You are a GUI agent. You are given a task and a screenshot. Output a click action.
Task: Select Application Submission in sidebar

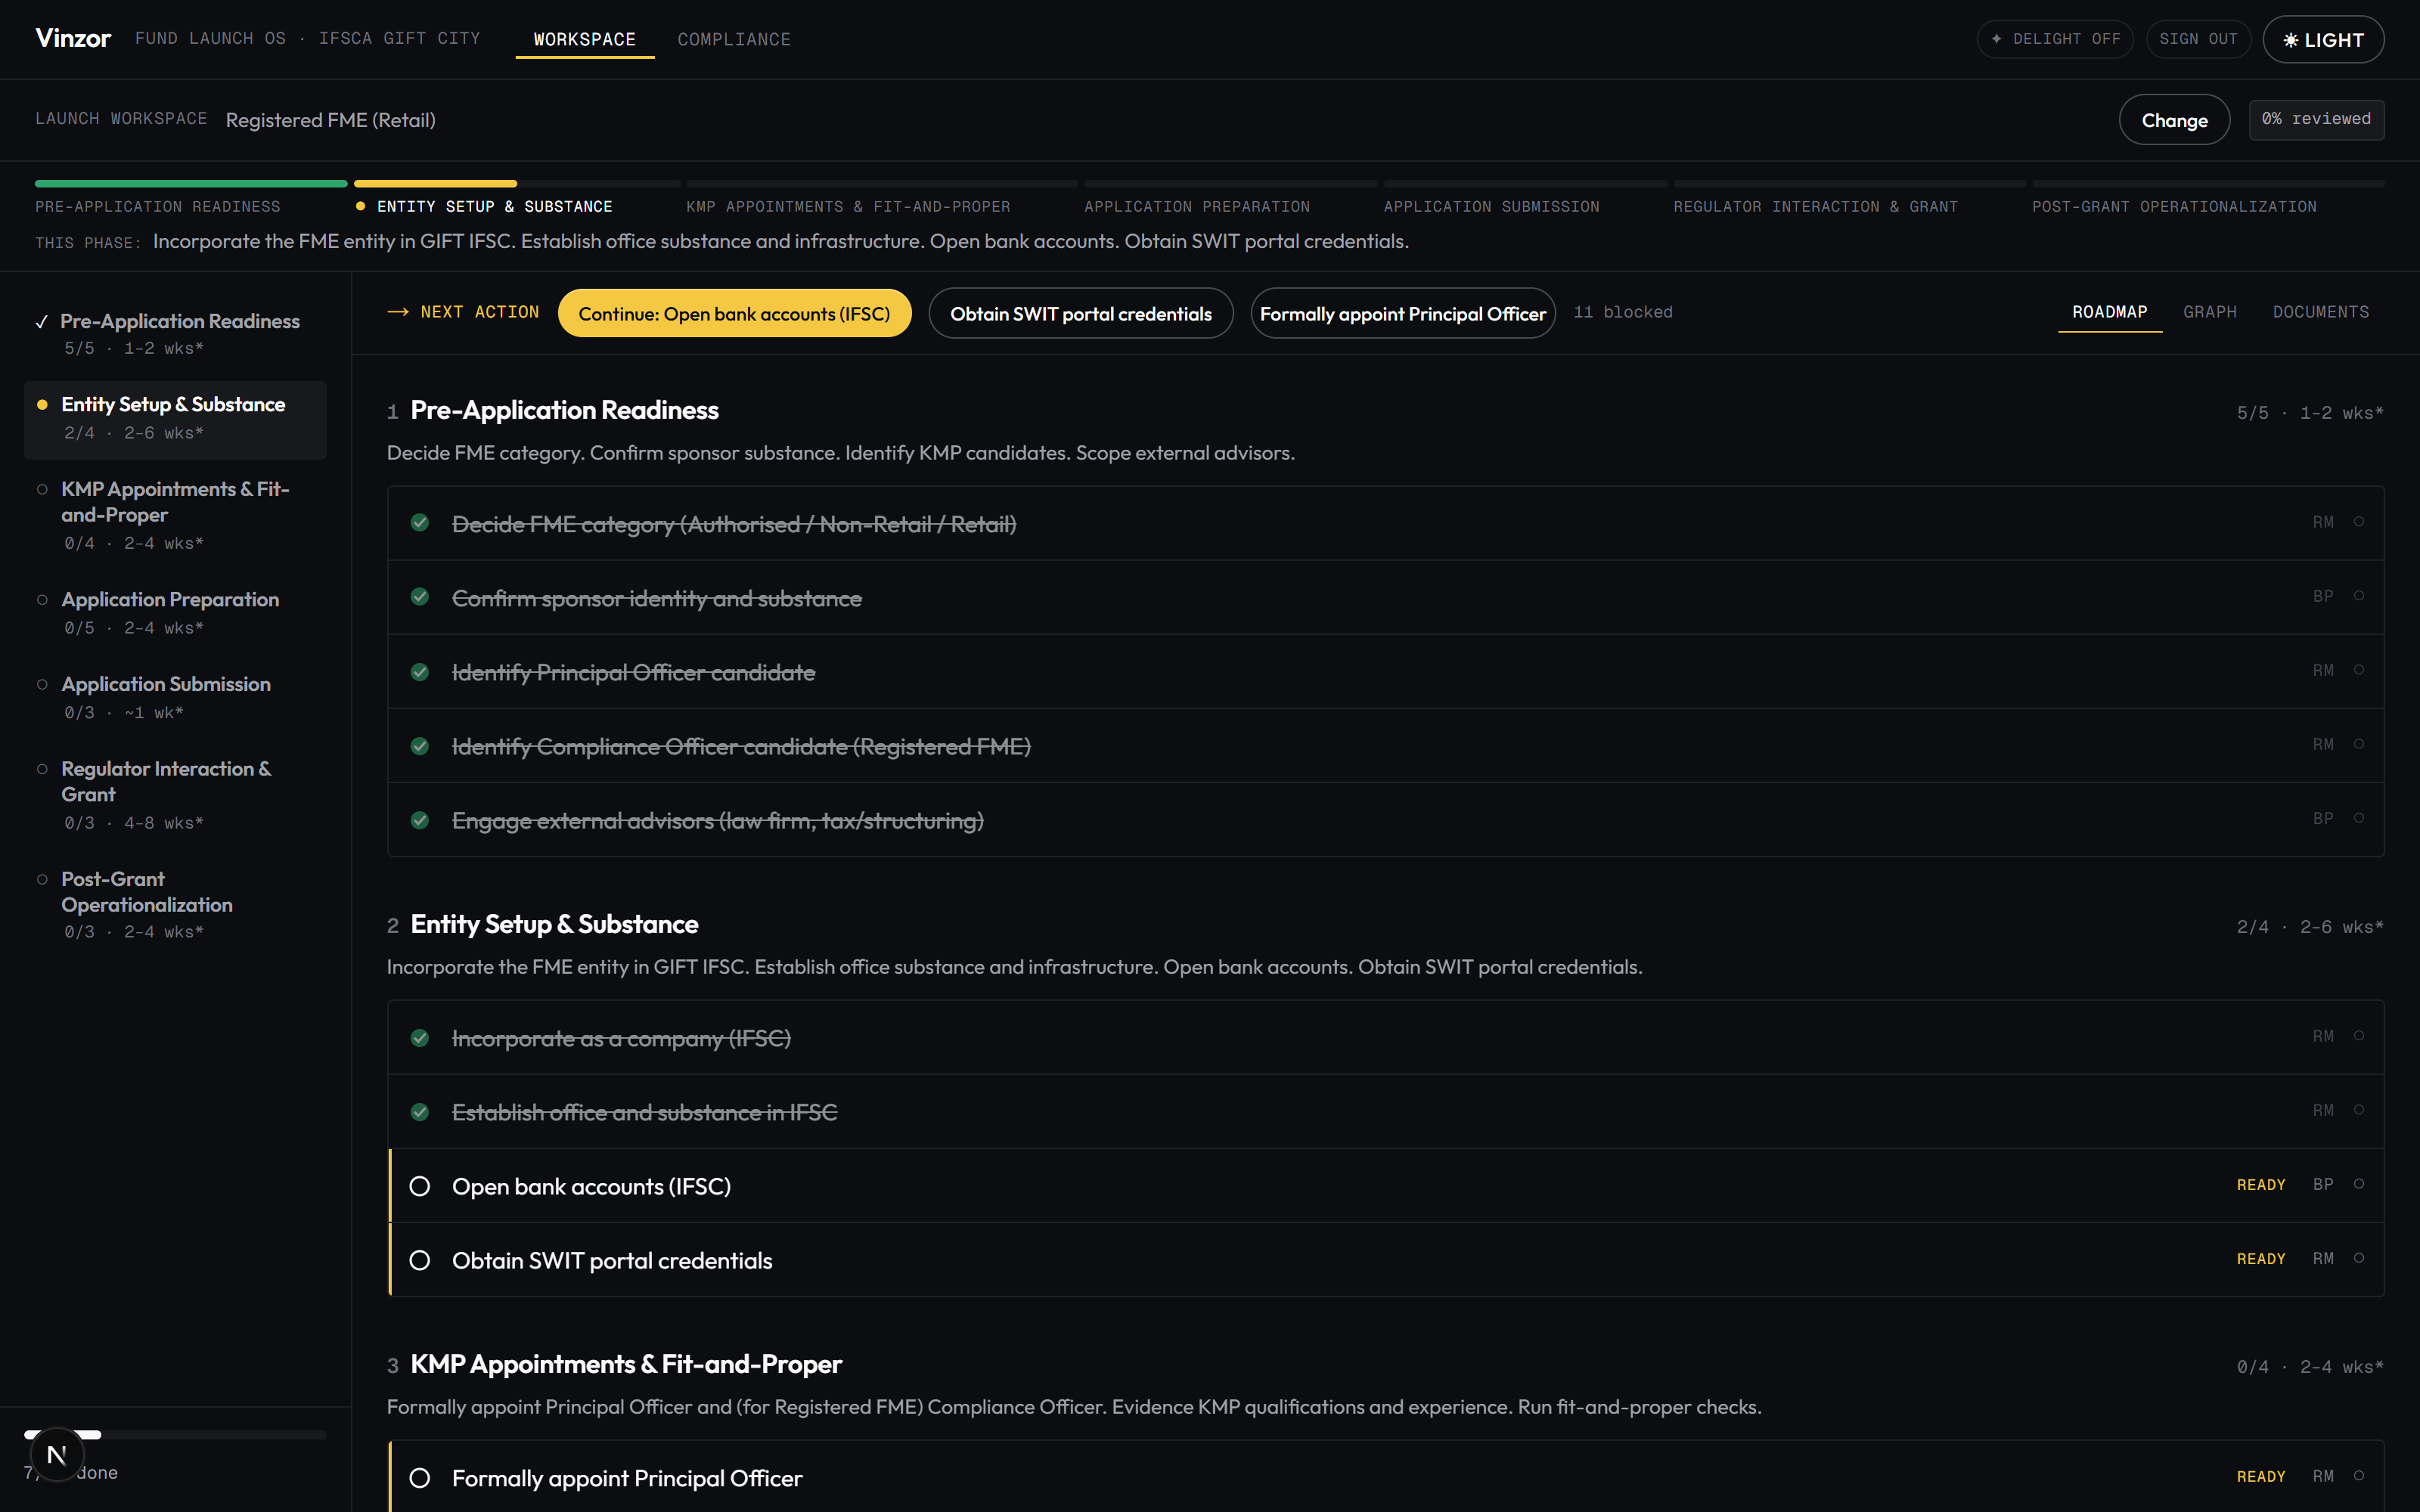(175, 698)
